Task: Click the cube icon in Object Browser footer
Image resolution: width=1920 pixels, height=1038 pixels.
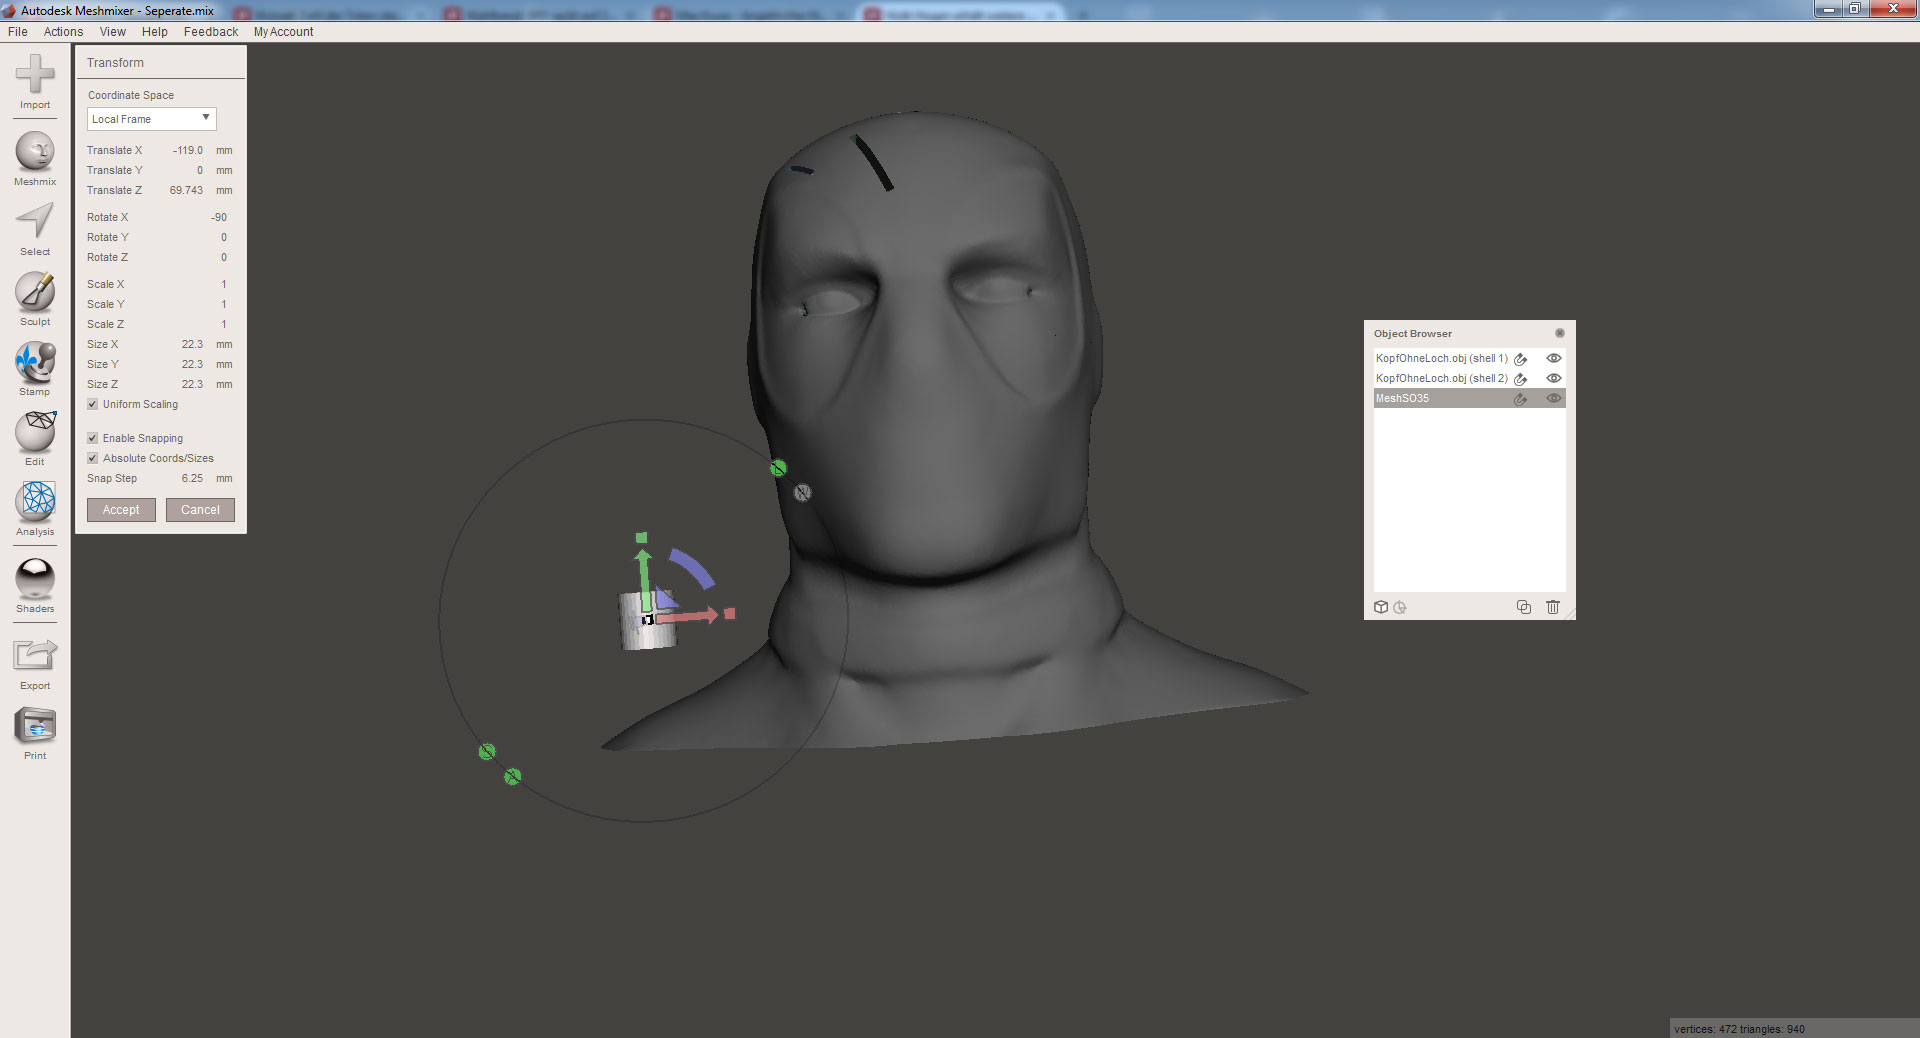Action: (x=1381, y=607)
